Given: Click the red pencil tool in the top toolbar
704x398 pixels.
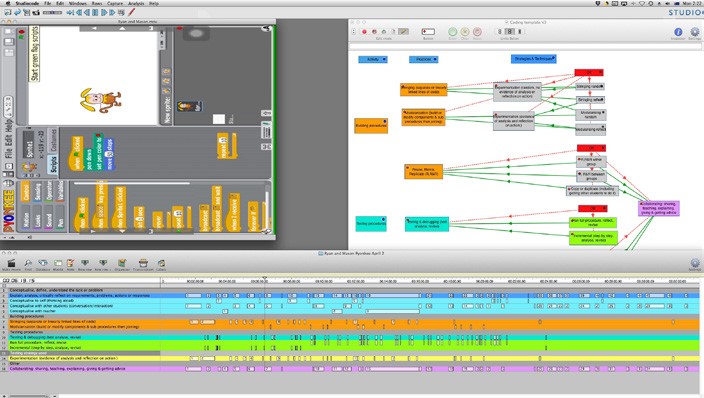Looking at the screenshot, I should click(132, 12).
